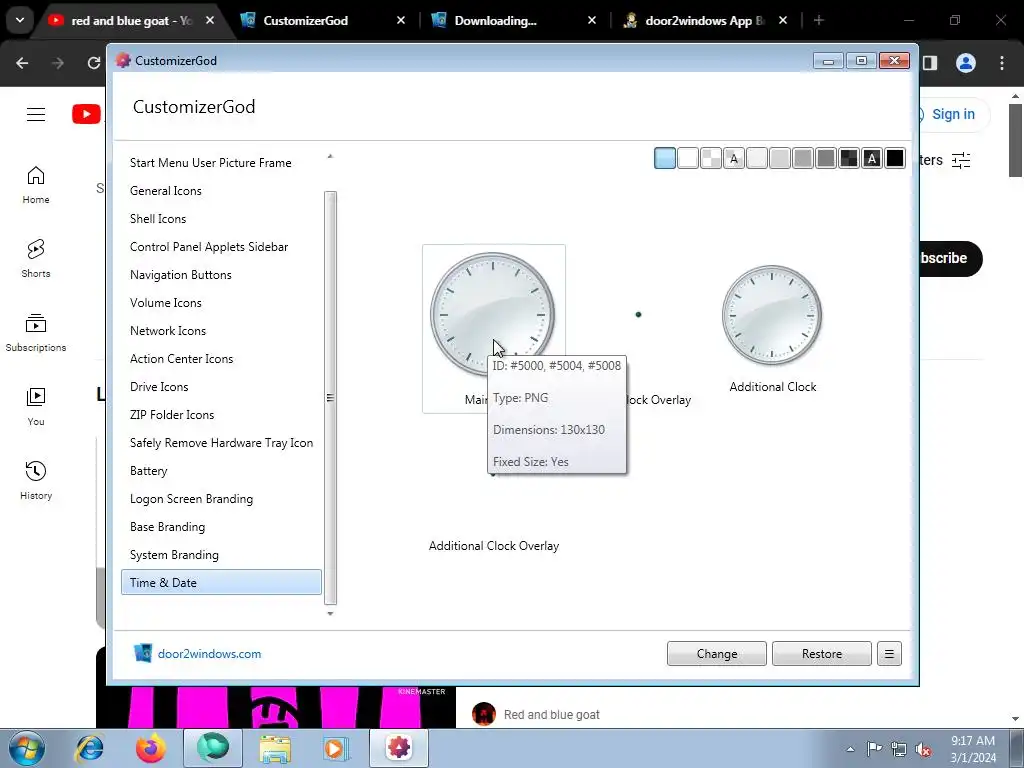Image resolution: width=1024 pixels, height=768 pixels.
Task: Open Windows Media Player from taskbar
Action: pos(335,748)
